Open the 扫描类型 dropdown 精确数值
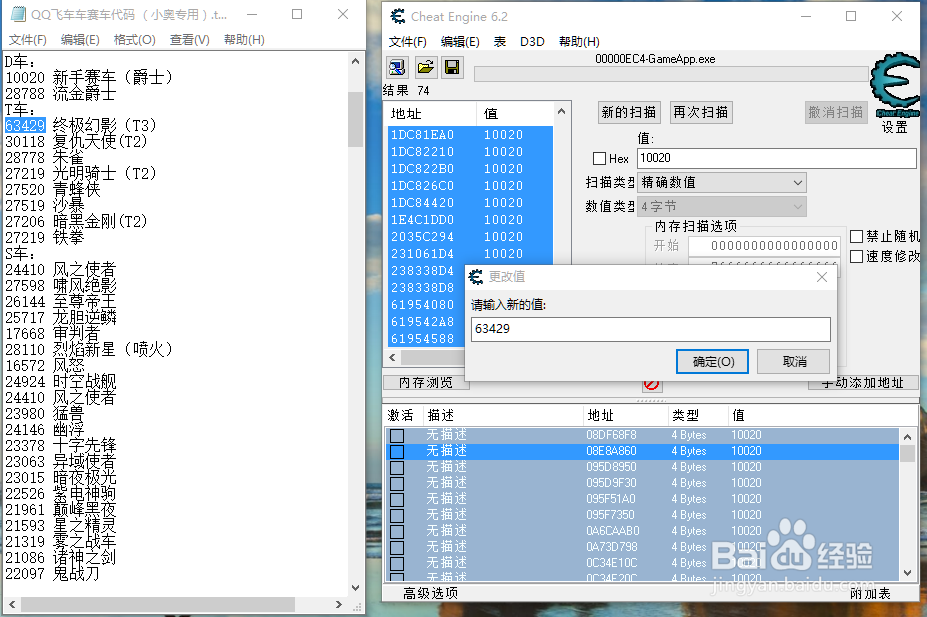This screenshot has width=927, height=617. [x=722, y=183]
